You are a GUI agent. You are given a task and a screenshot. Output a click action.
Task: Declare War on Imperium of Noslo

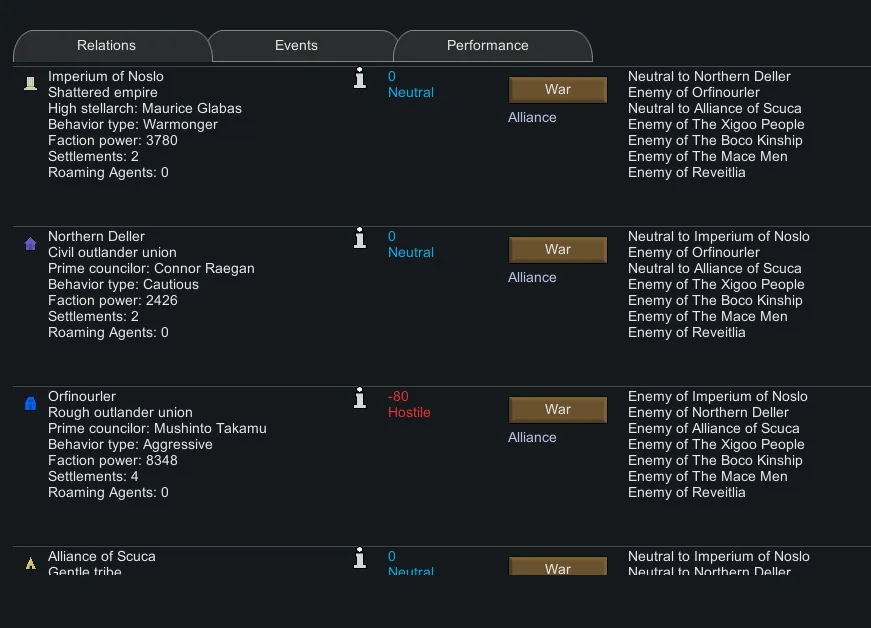click(x=557, y=90)
